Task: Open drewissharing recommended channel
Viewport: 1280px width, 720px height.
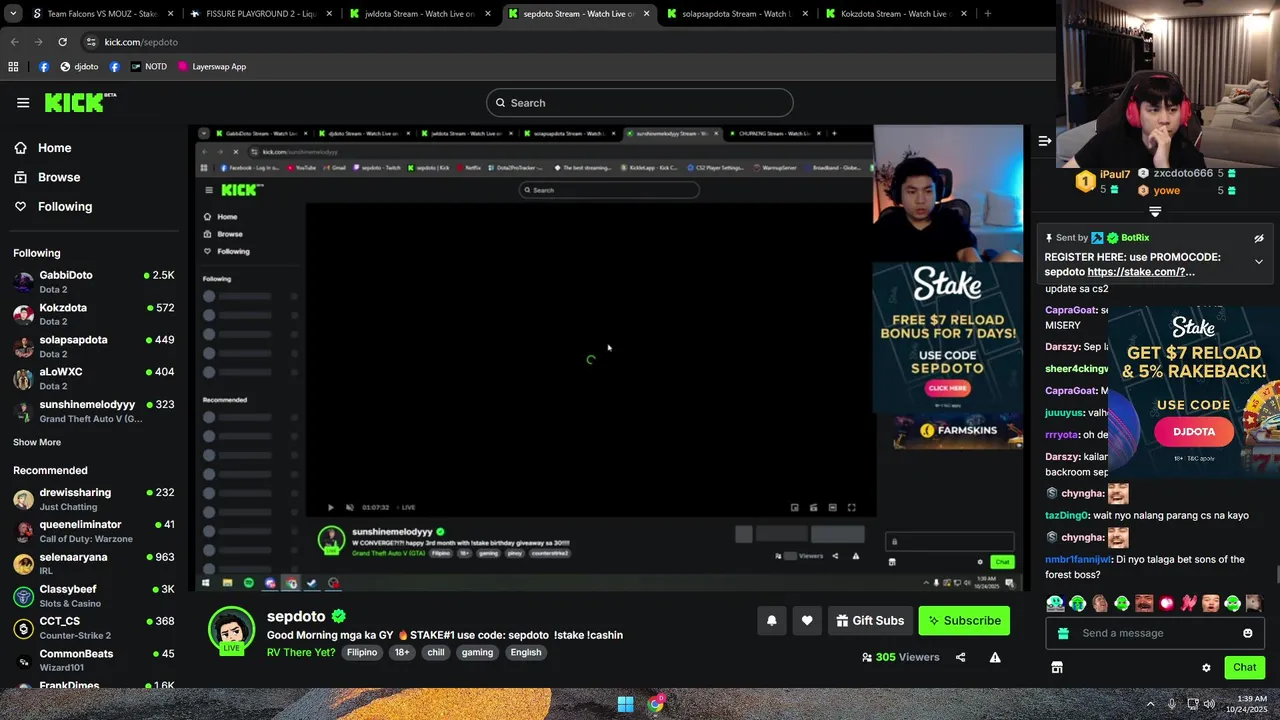Action: coord(94,499)
